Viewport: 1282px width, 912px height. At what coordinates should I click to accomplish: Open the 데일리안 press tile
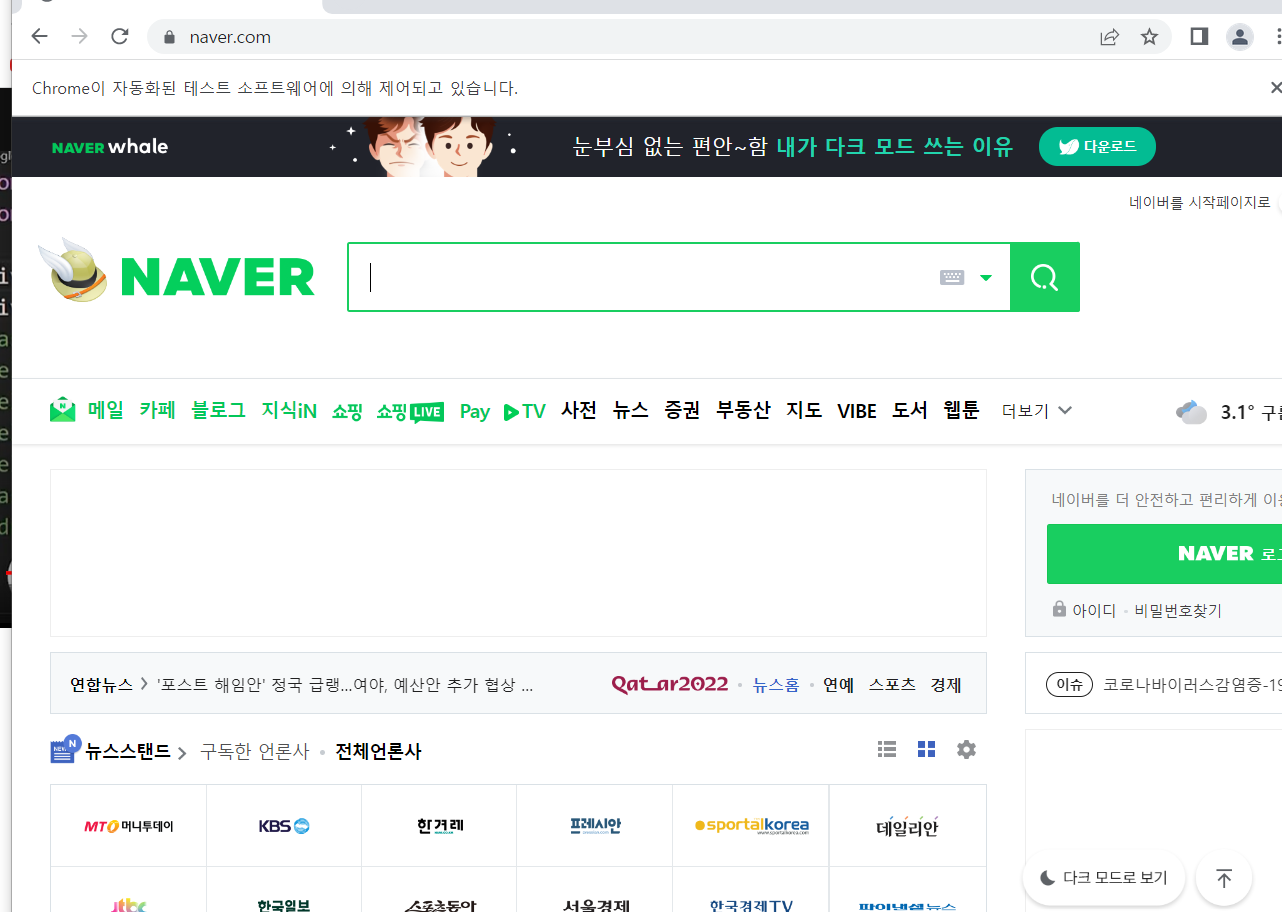907,826
